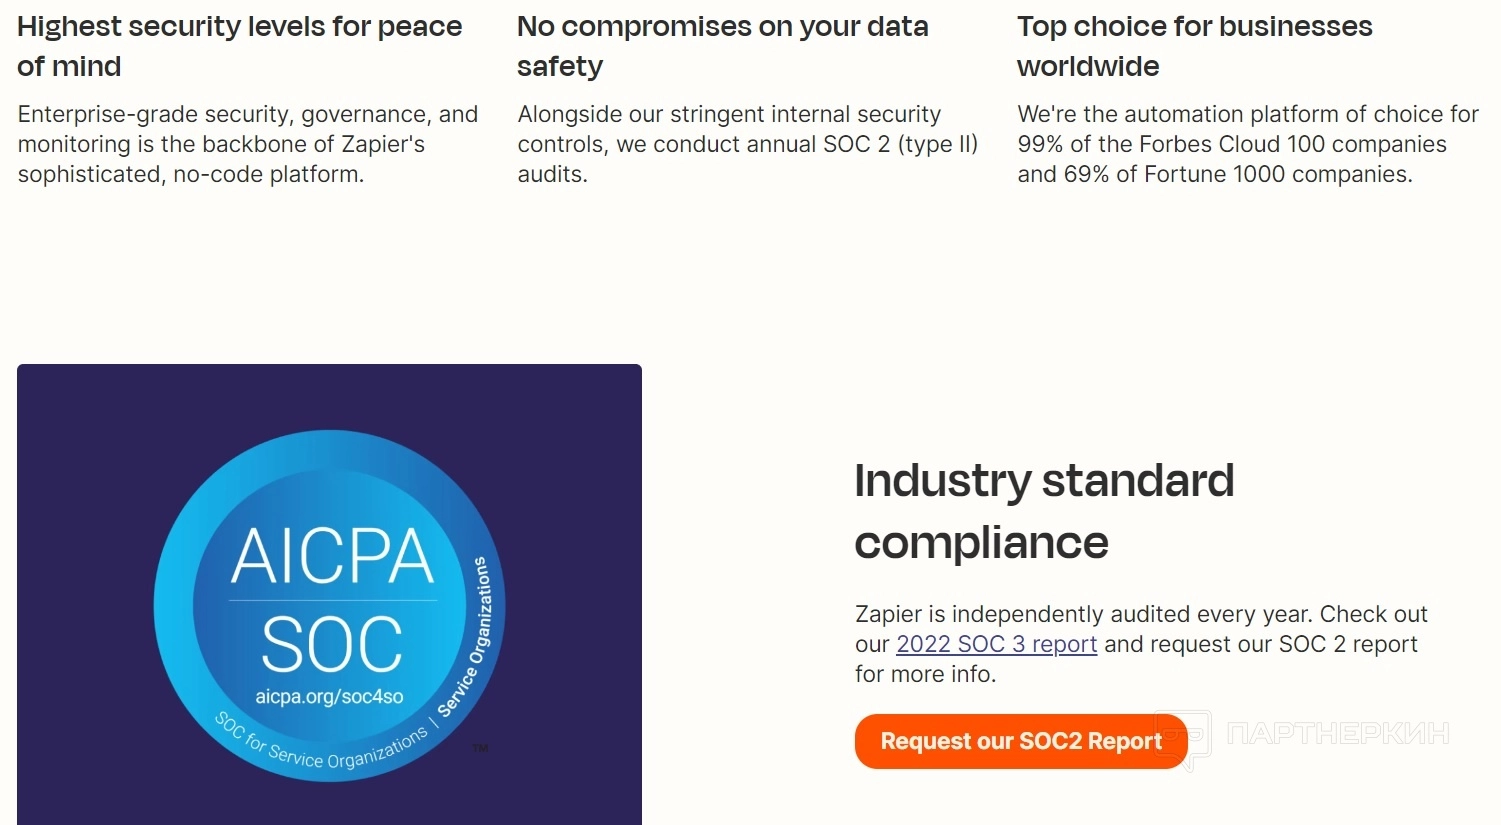Click the large SOC lettering in badge
This screenshot has height=825, width=1501.
coord(332,644)
